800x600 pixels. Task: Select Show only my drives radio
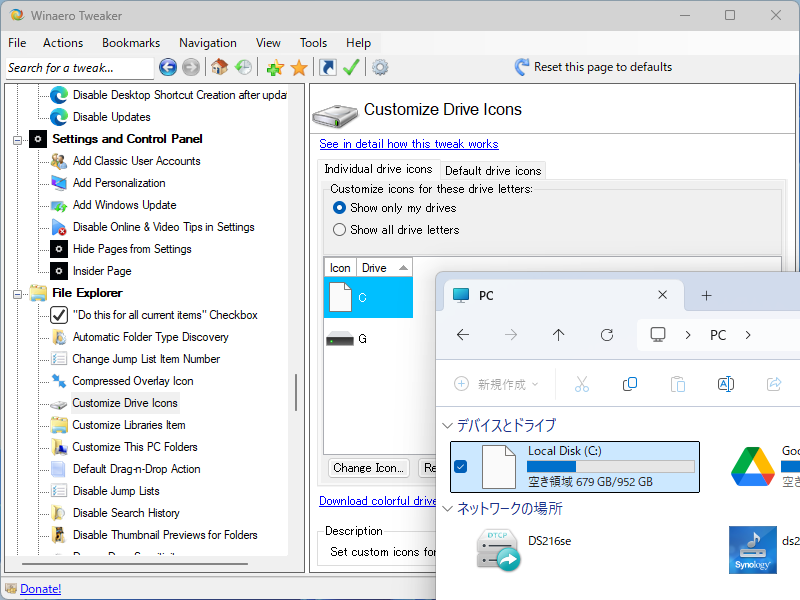tap(339, 208)
